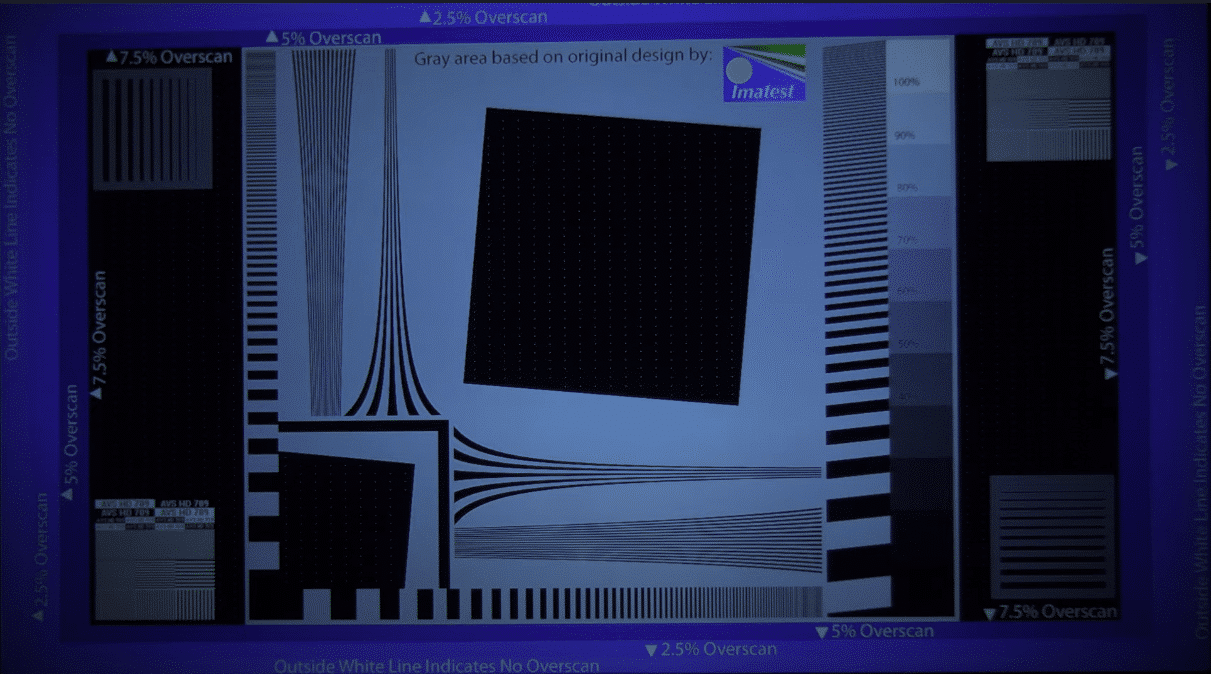This screenshot has width=1211, height=674.
Task: Select the 100% gray patch
Action: [x=919, y=67]
